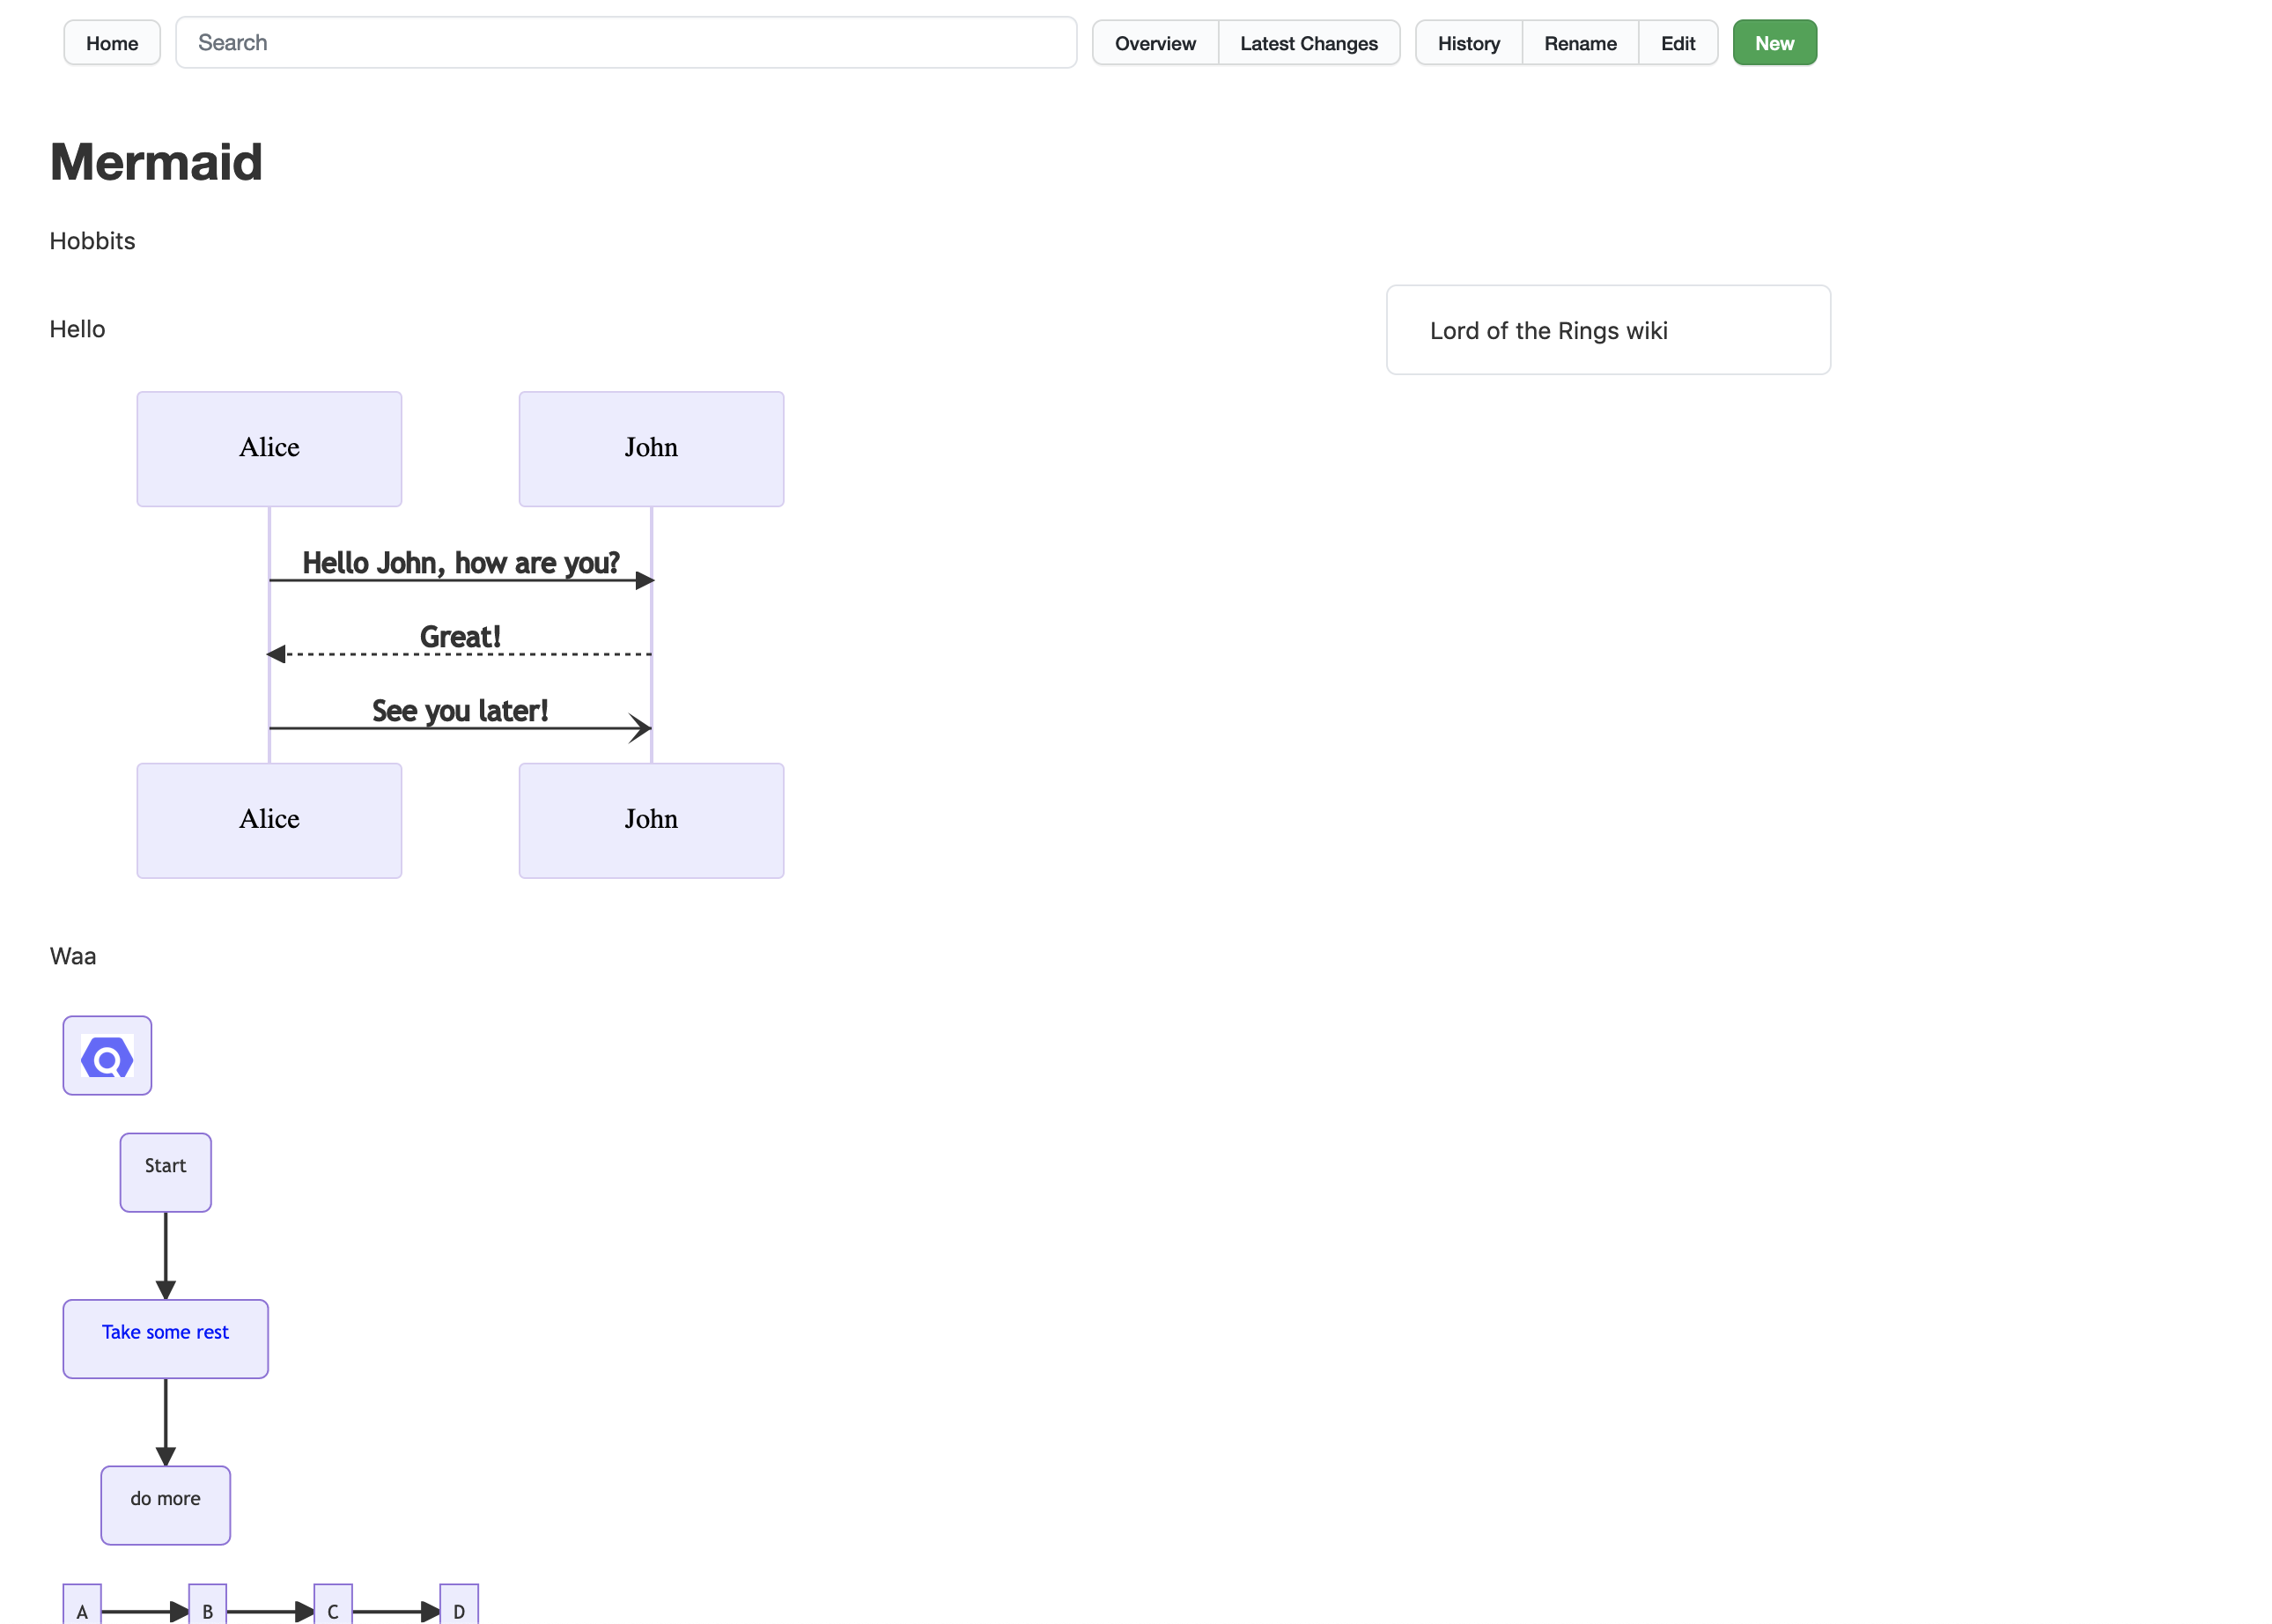Image resolution: width=2272 pixels, height=1624 pixels.
Task: Click the 'See you later!' message label
Action: click(x=460, y=711)
